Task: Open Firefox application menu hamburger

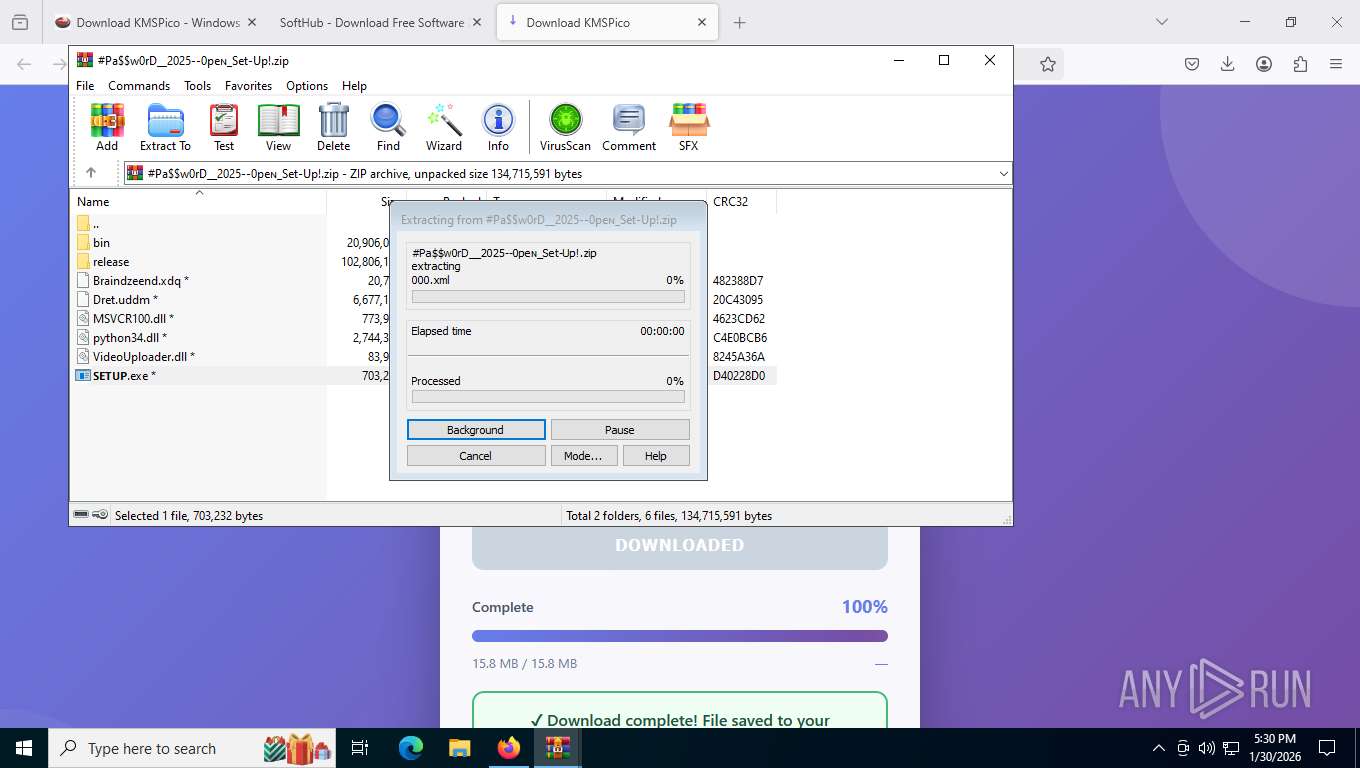Action: (x=1336, y=64)
